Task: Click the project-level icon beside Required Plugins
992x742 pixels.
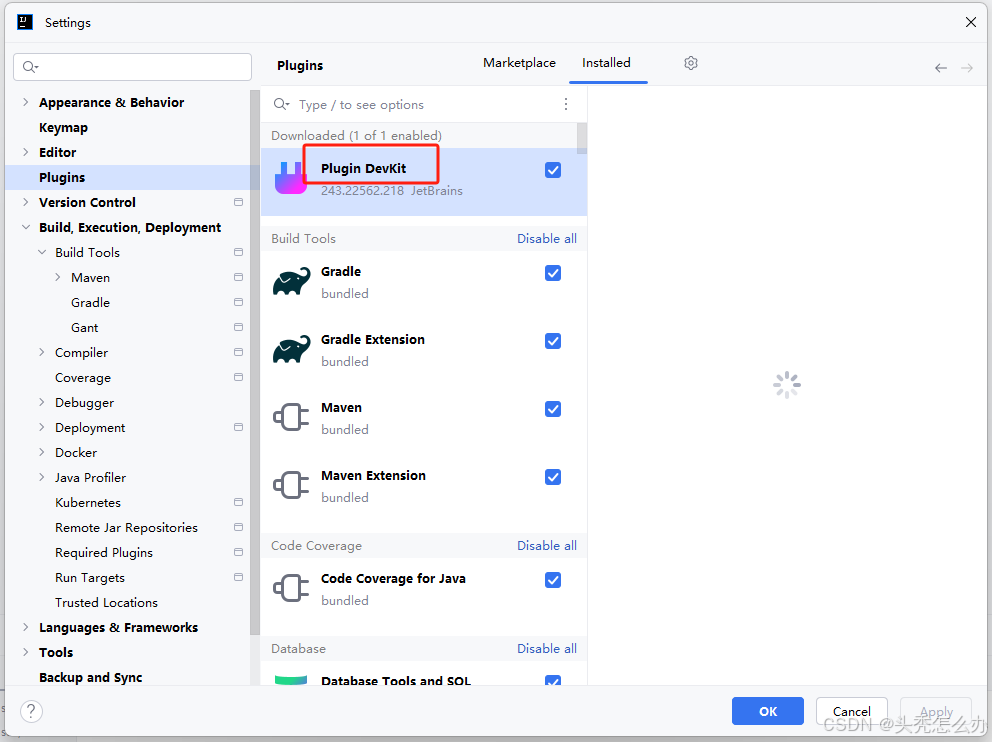Action: pyautogui.click(x=239, y=552)
